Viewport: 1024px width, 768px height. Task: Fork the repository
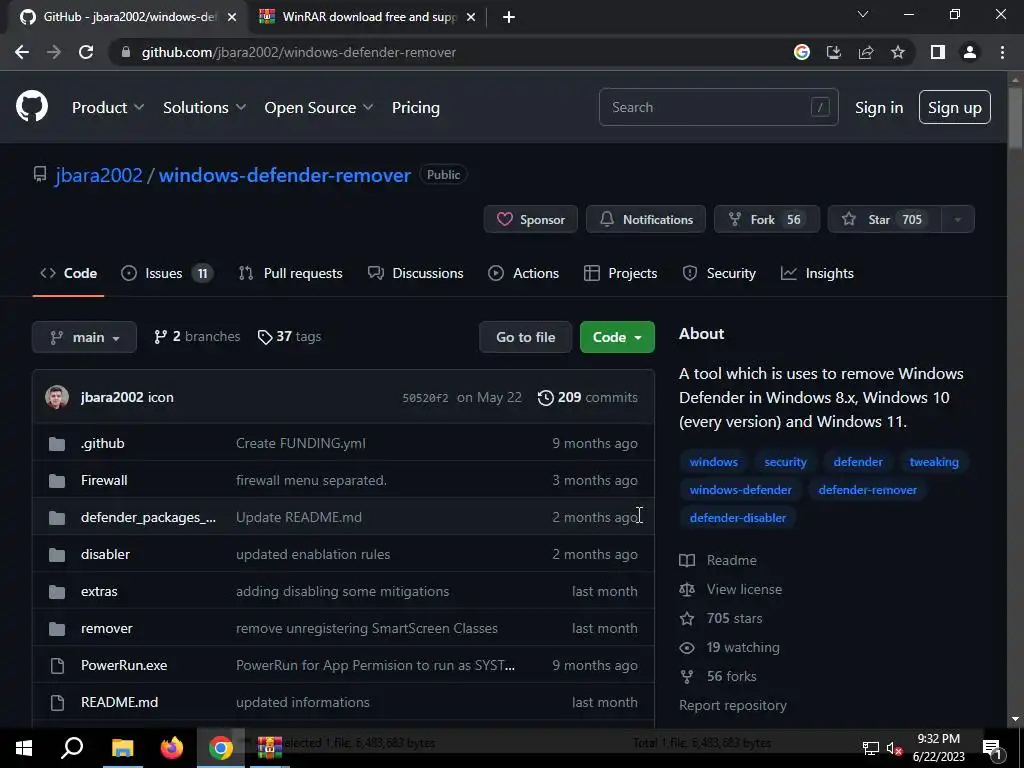click(x=767, y=219)
